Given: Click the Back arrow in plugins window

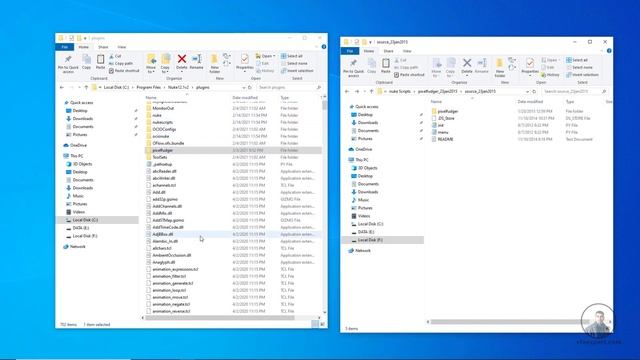Looking at the screenshot, I should pos(62,87).
